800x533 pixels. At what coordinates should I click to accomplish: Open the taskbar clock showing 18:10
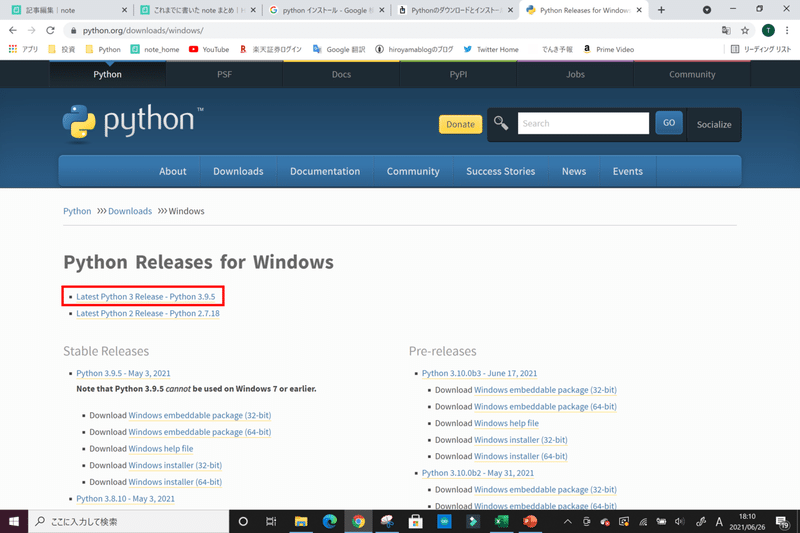point(747,521)
